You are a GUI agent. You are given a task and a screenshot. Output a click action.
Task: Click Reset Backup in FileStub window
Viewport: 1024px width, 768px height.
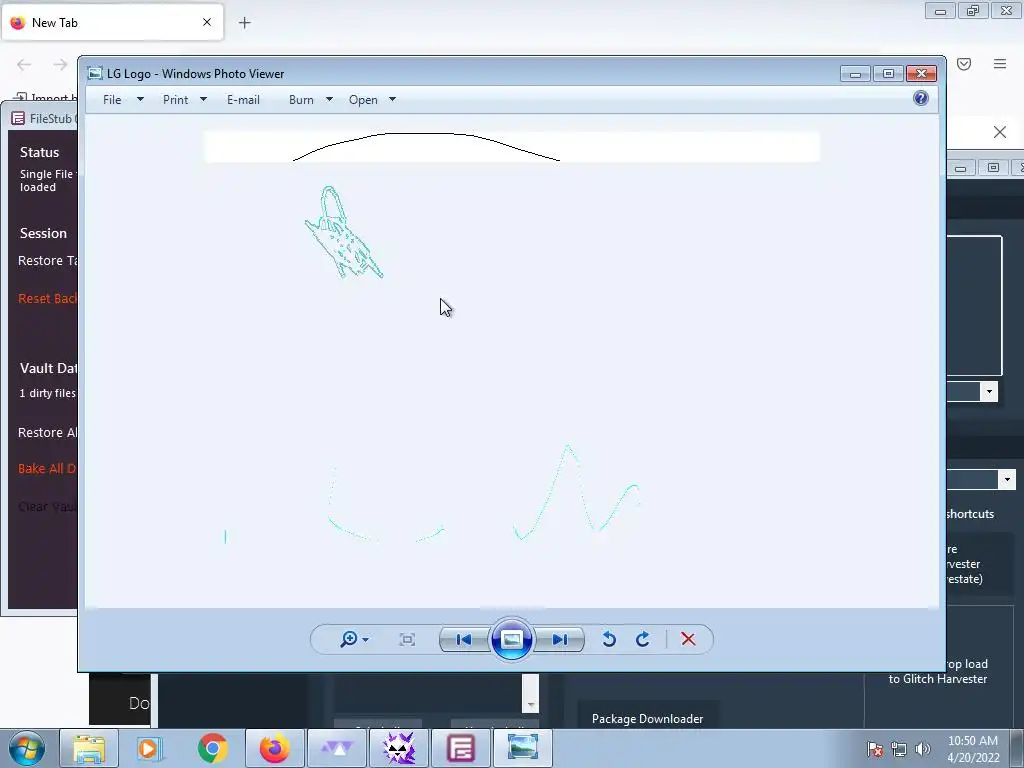coord(48,298)
